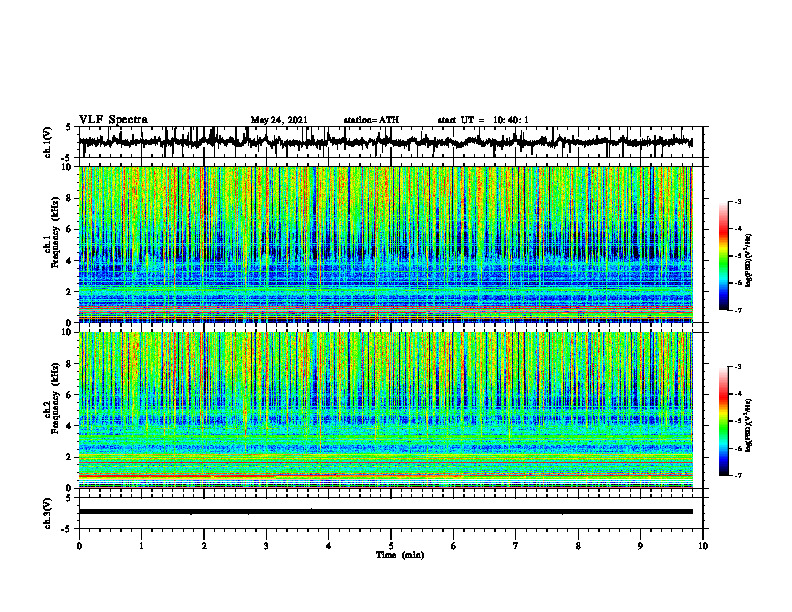This screenshot has width=792, height=612.
Task: Click the "10" frequency tick of ch.1 panel
Action: 68,167
